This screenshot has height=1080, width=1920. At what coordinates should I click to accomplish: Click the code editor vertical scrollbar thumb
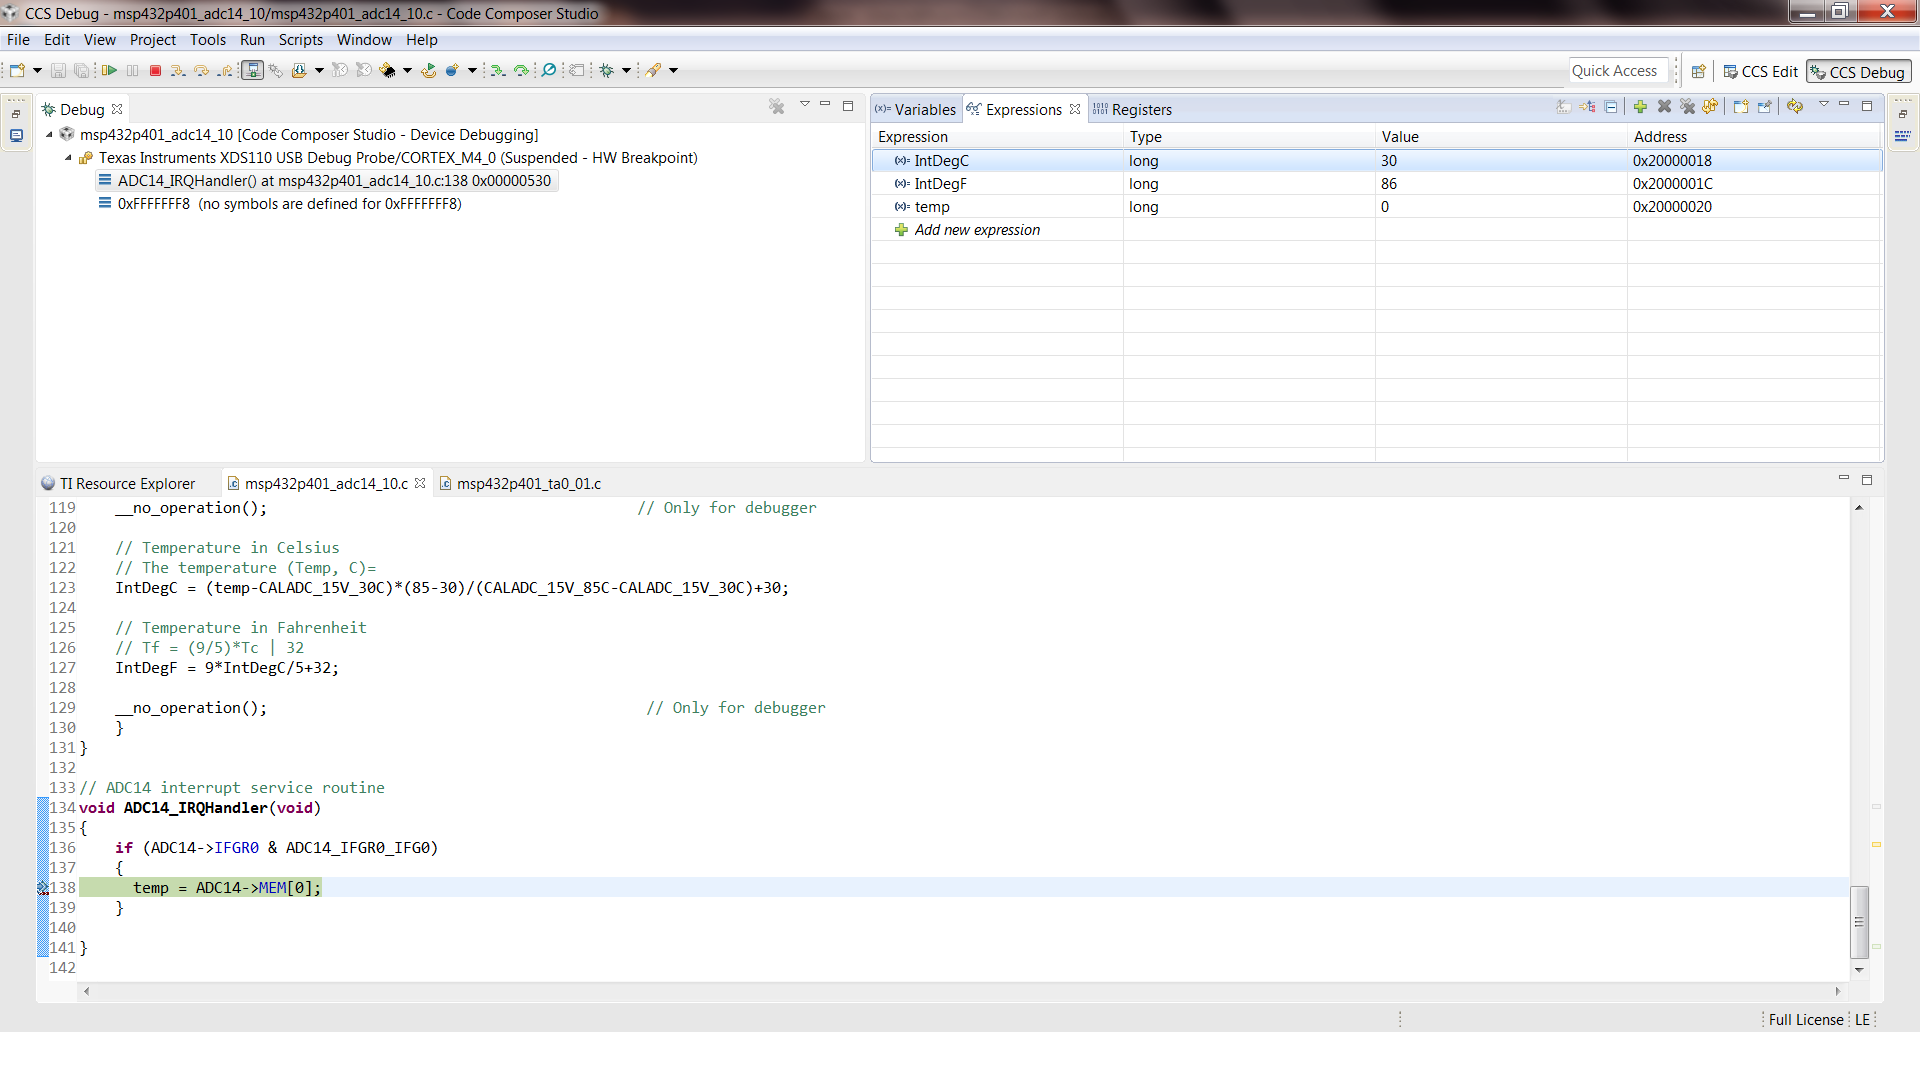1859,920
